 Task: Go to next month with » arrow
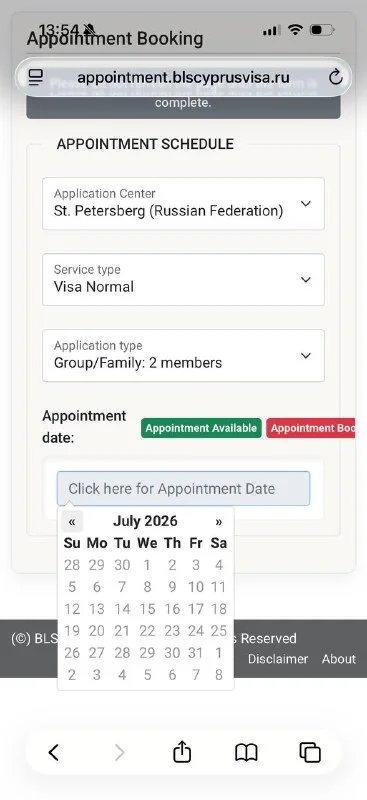[218, 521]
